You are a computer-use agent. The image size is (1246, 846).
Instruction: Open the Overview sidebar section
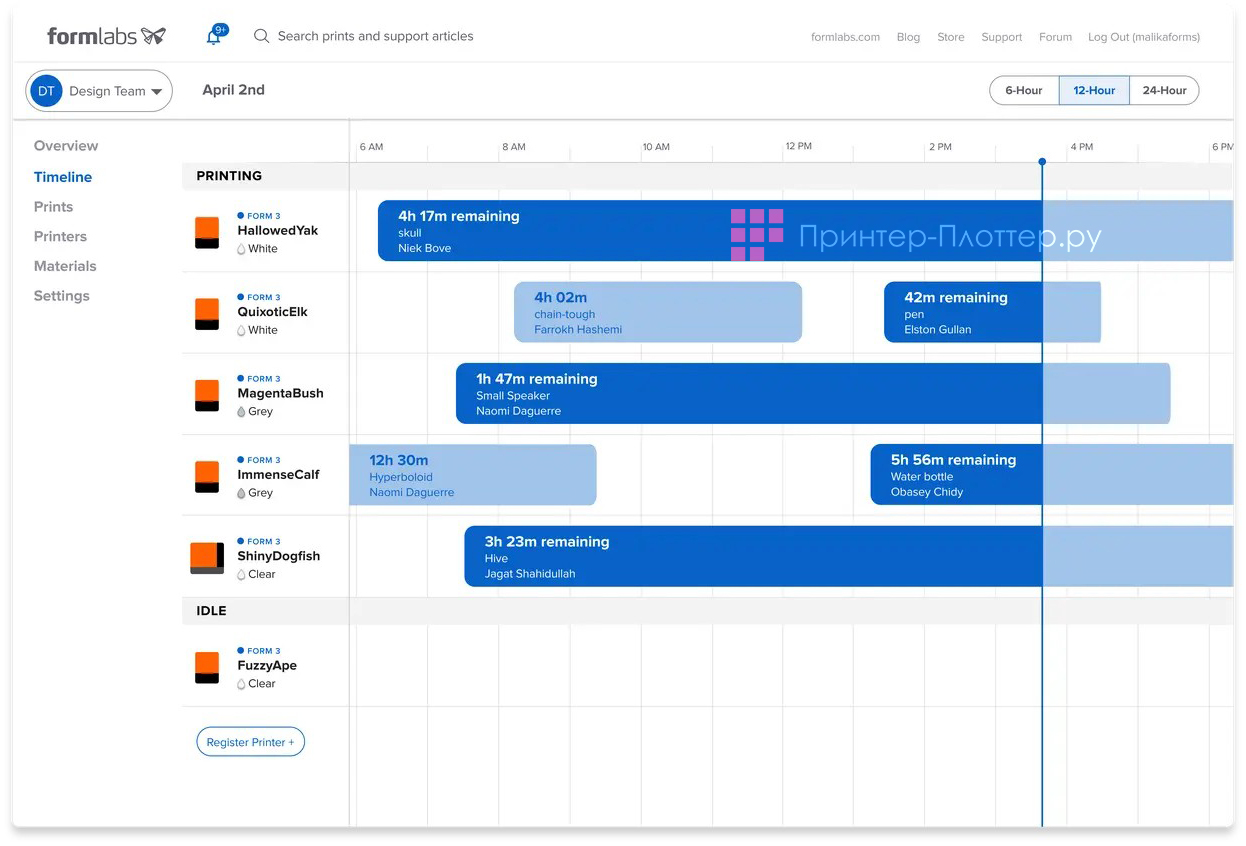66,146
